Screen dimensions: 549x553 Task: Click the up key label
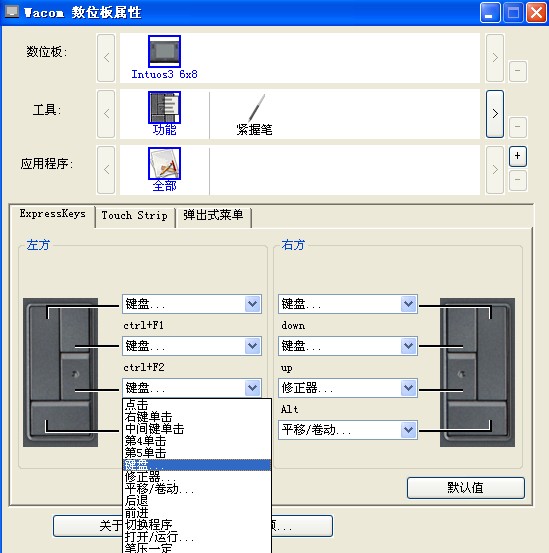click(287, 368)
